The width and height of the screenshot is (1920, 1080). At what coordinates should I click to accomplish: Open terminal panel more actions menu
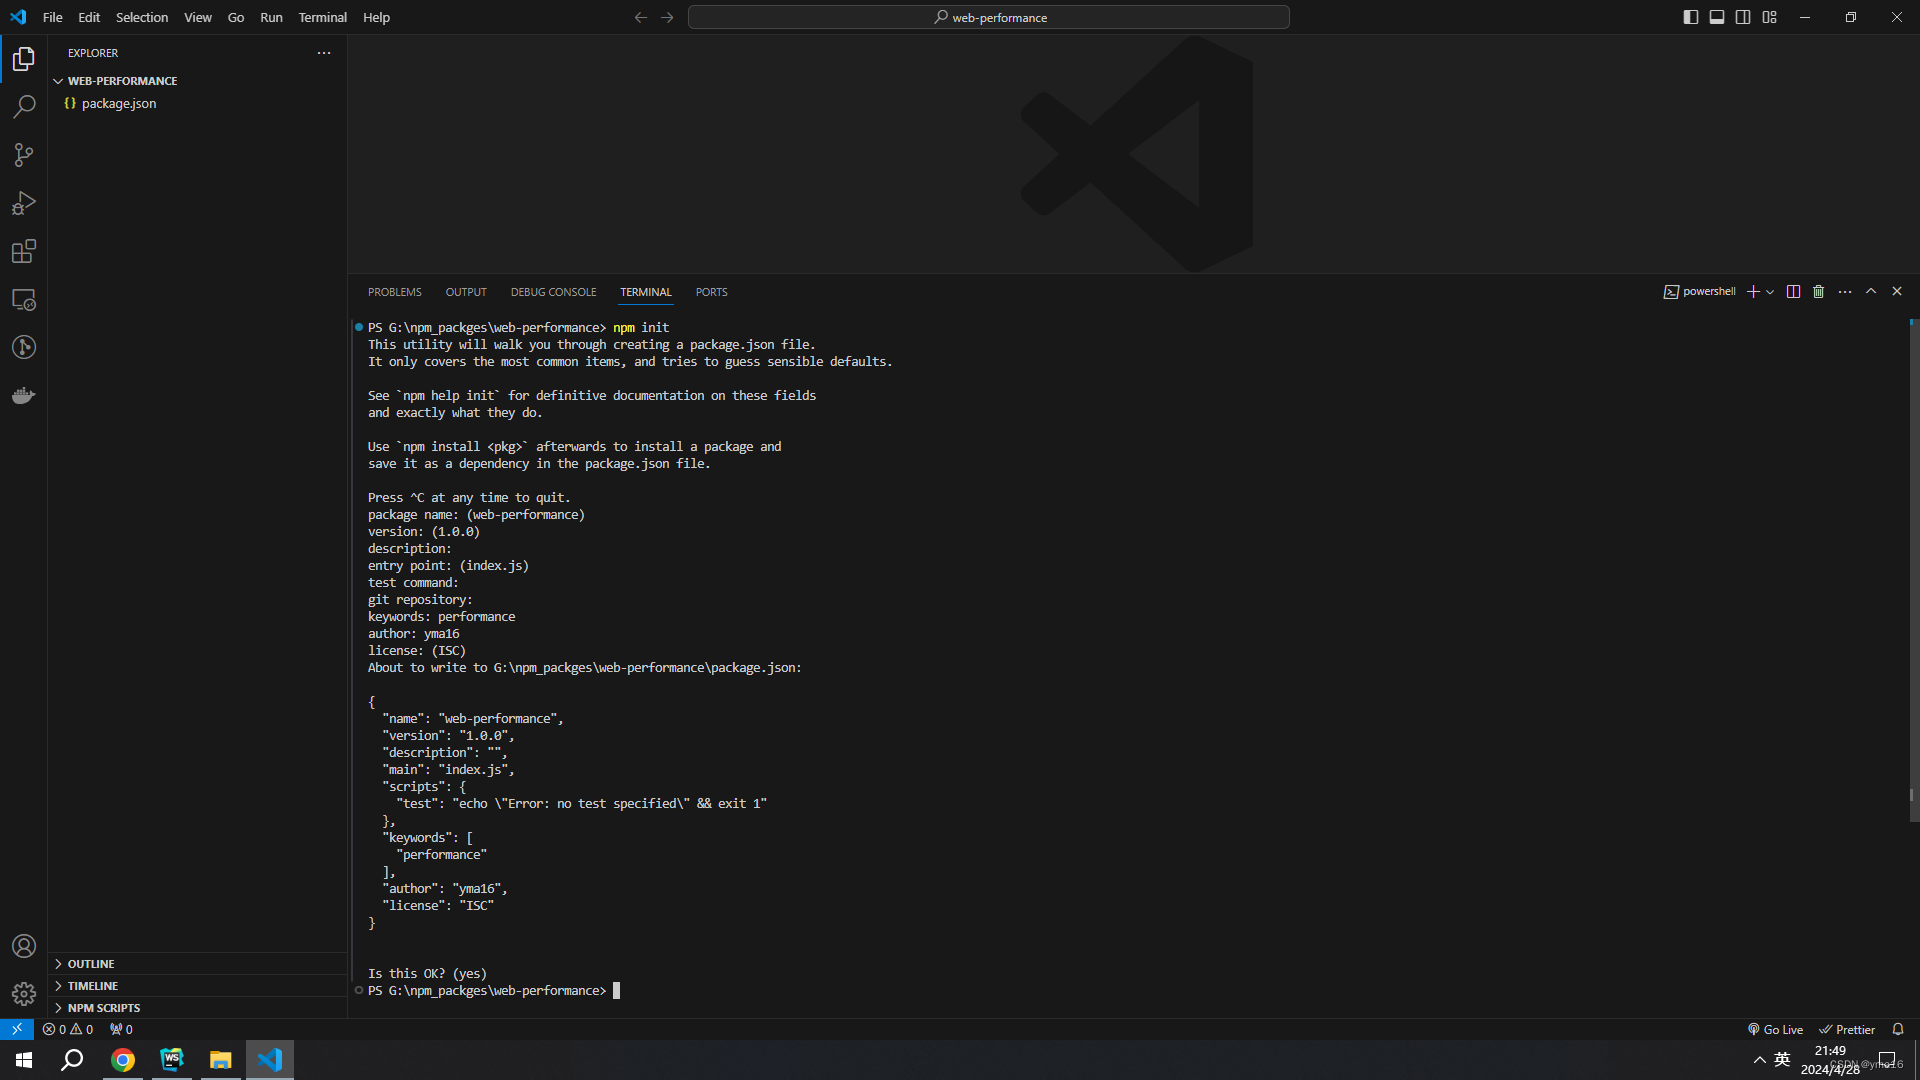pyautogui.click(x=1845, y=292)
